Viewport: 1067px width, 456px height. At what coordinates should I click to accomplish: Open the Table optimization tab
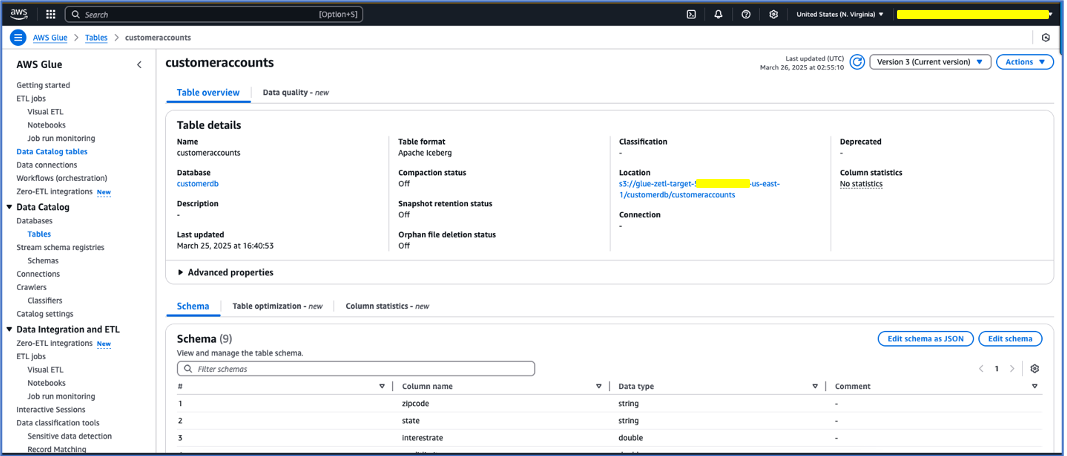pyautogui.click(x=278, y=306)
